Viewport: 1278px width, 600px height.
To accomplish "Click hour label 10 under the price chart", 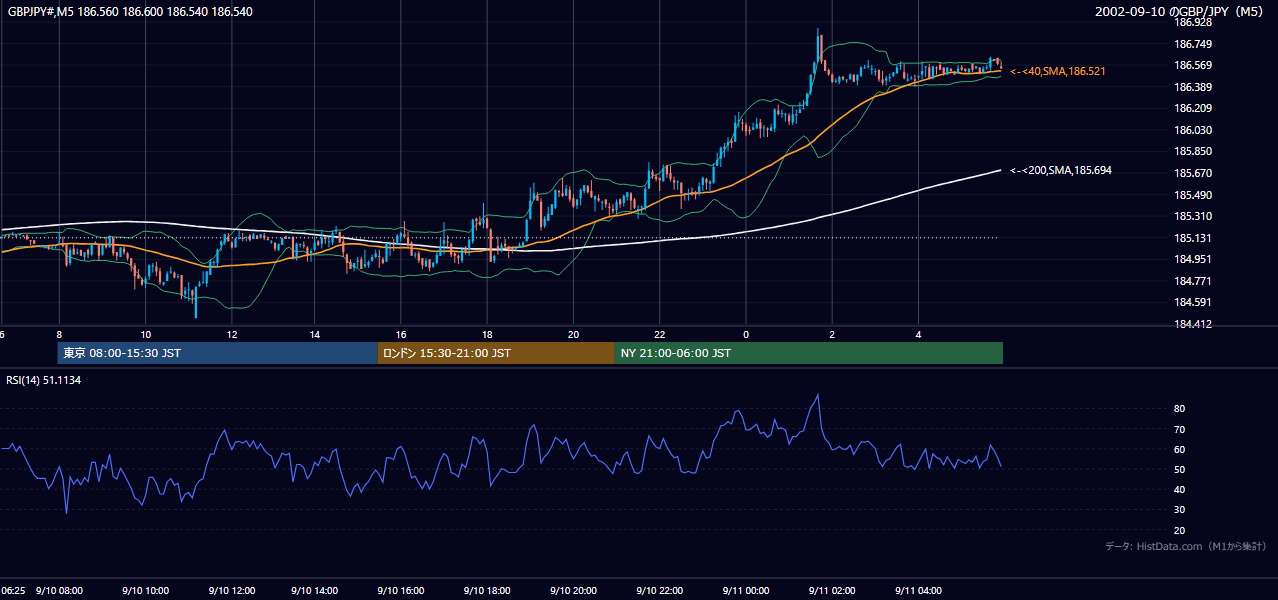I will [x=146, y=335].
